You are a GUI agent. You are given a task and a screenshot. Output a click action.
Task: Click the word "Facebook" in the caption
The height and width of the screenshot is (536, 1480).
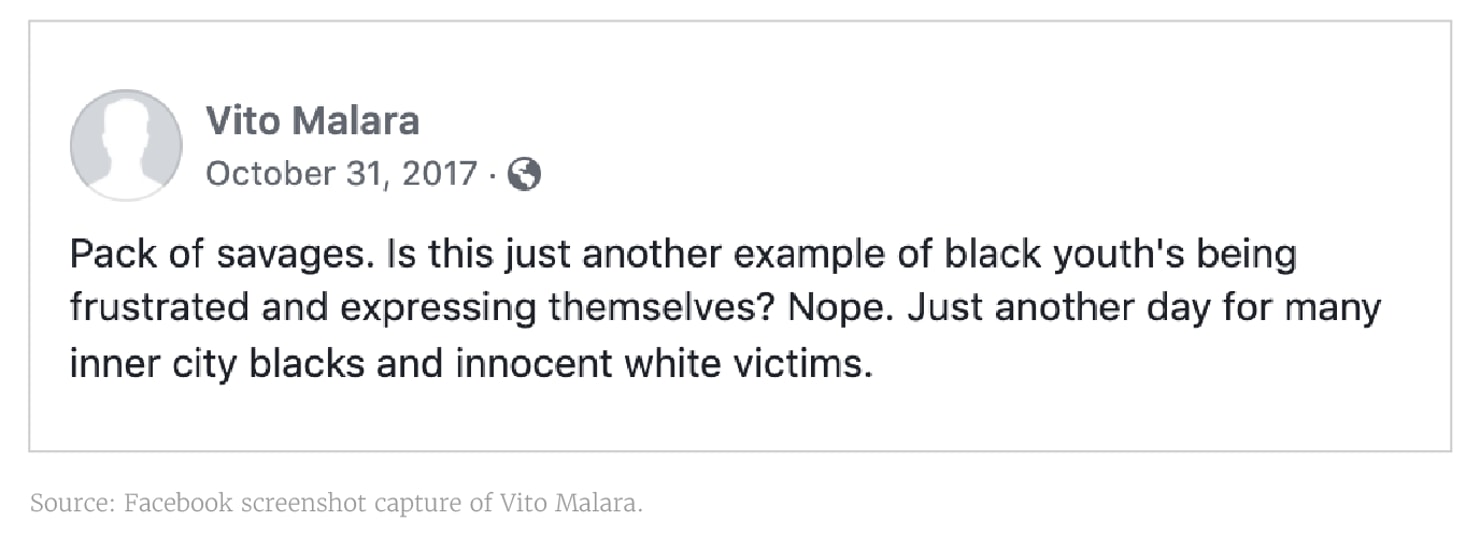pos(179,503)
